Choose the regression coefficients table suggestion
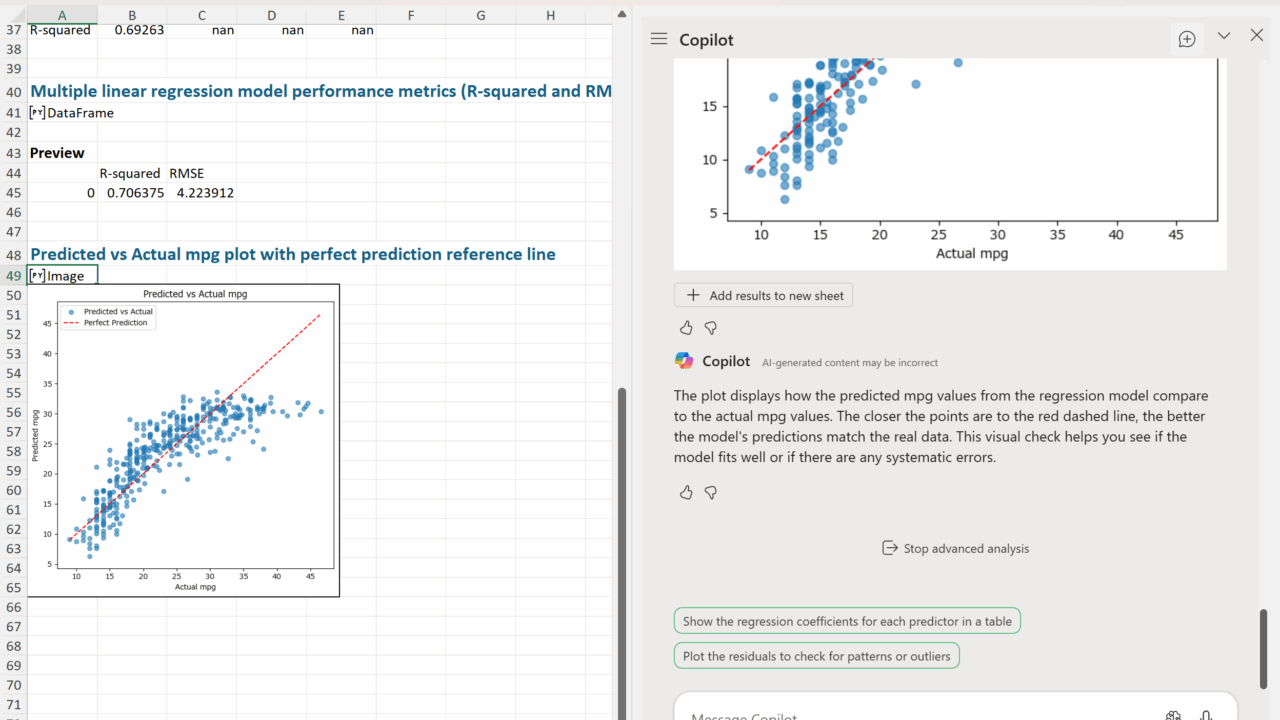This screenshot has width=1280, height=720. pos(847,621)
